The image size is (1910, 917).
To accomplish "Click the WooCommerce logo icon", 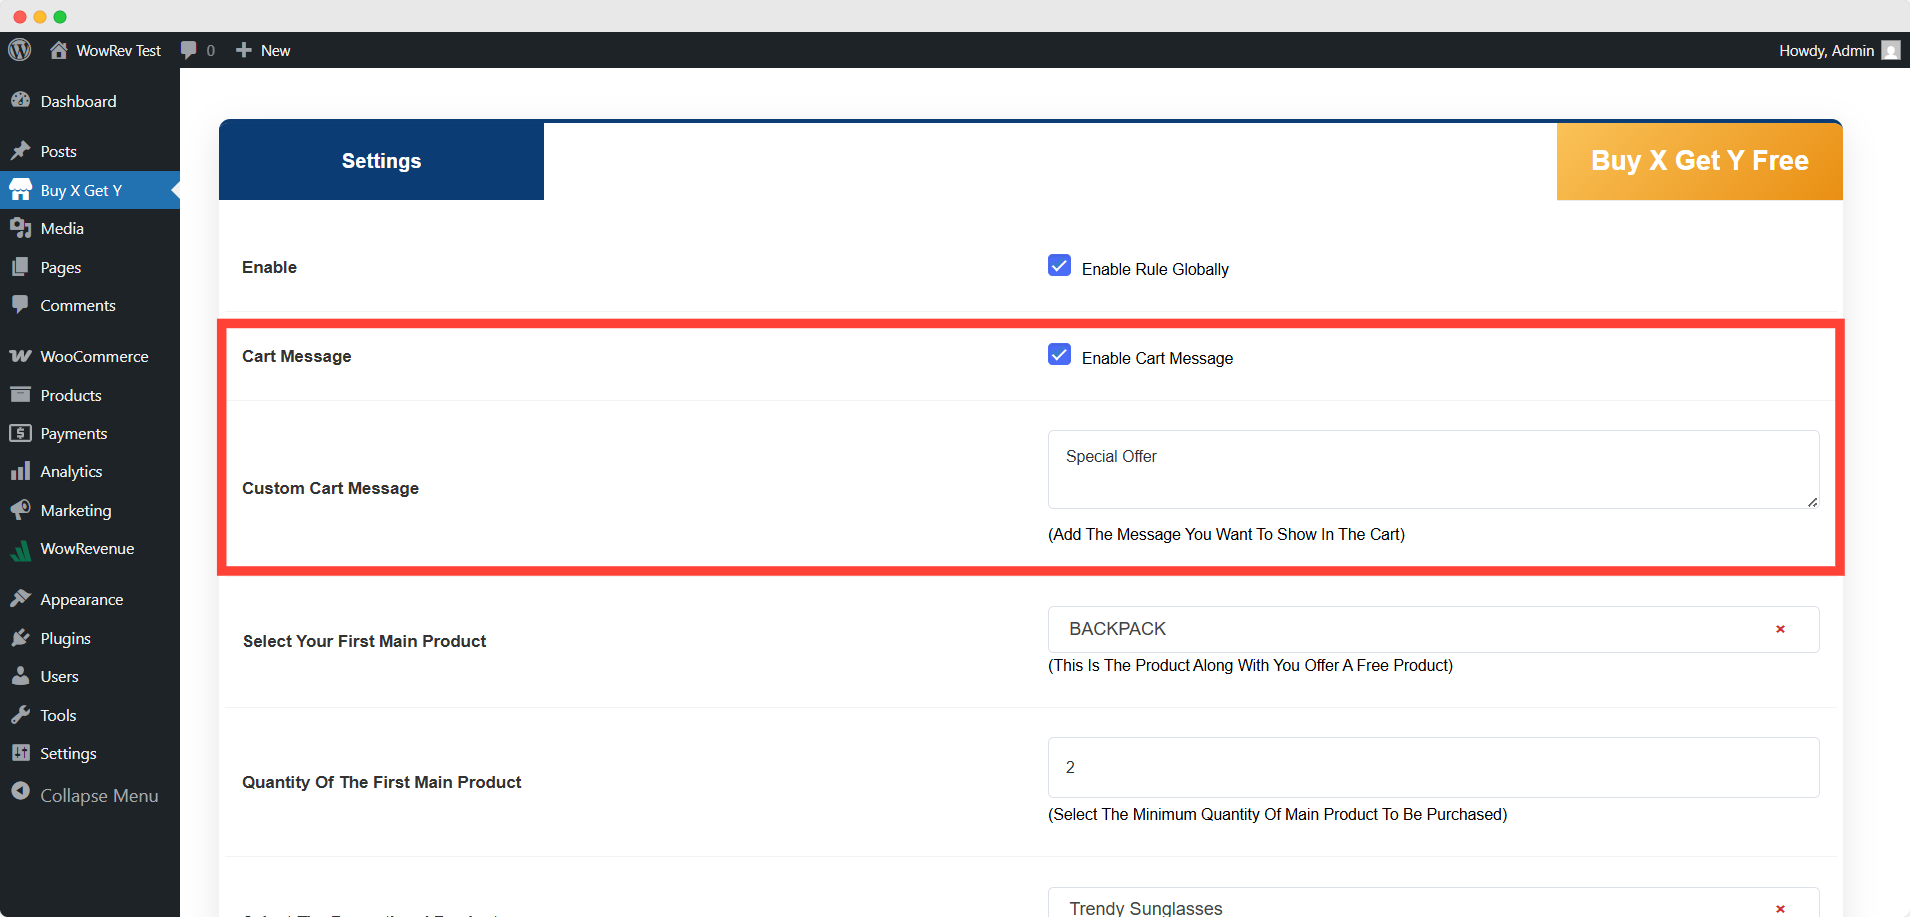I will click(x=20, y=356).
